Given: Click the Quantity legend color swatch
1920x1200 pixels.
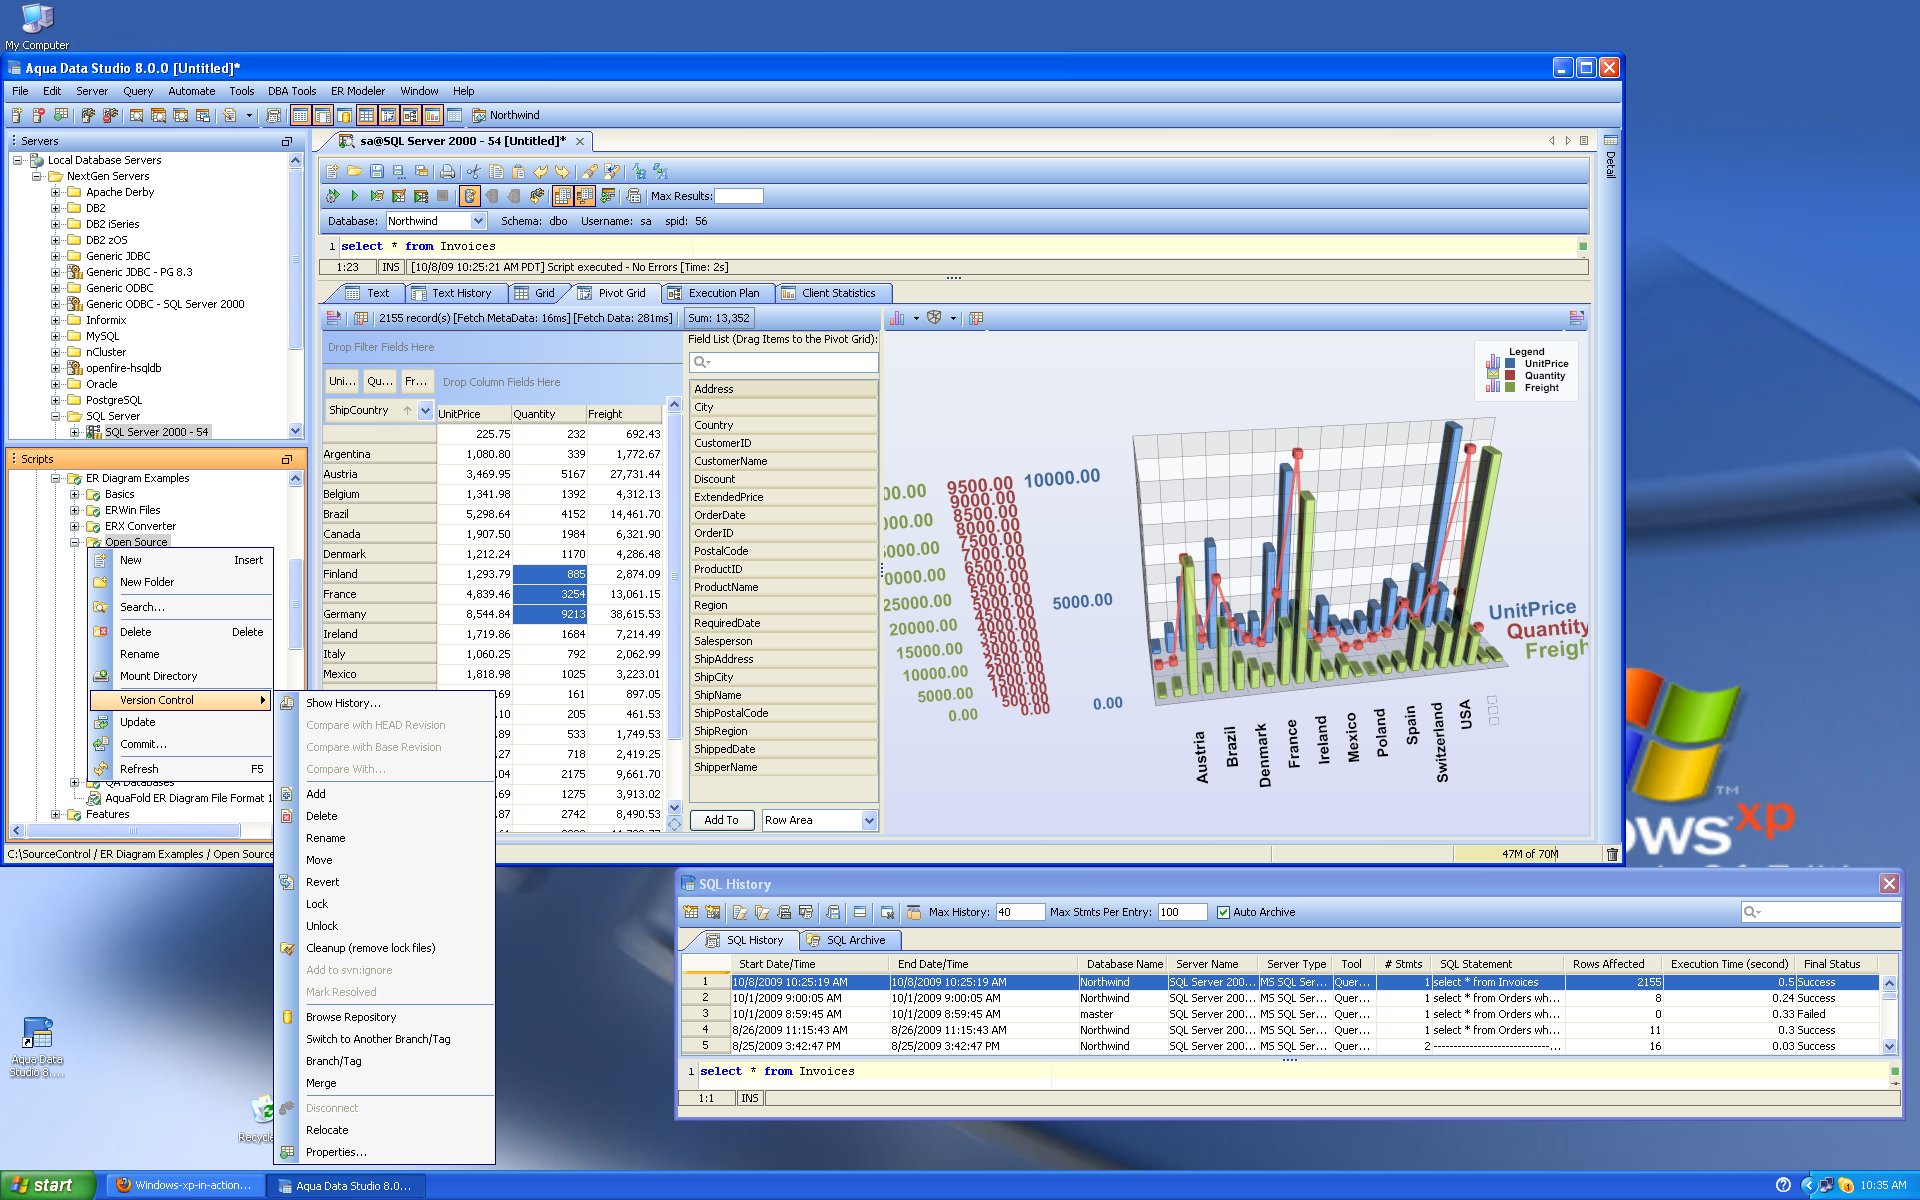Looking at the screenshot, I should click(x=1510, y=376).
